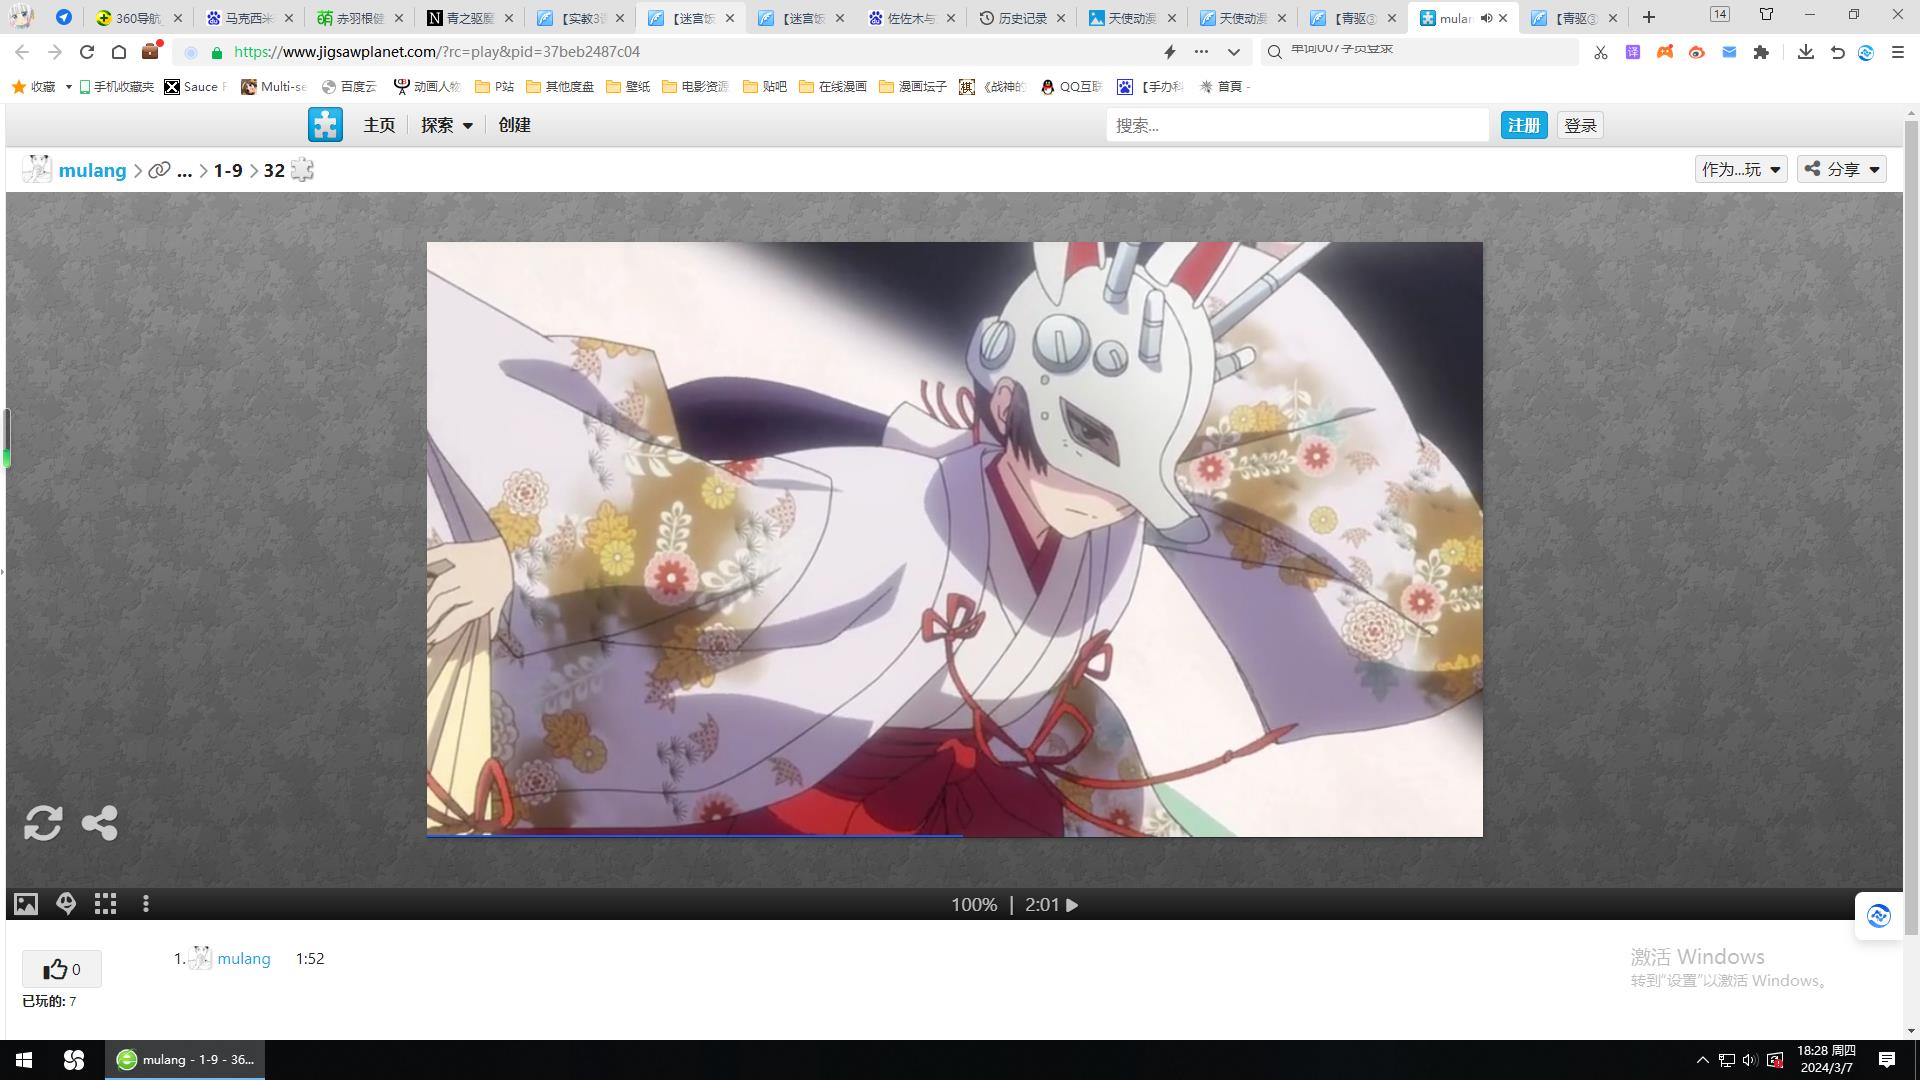Go to the 主页 home menu item

[379, 125]
